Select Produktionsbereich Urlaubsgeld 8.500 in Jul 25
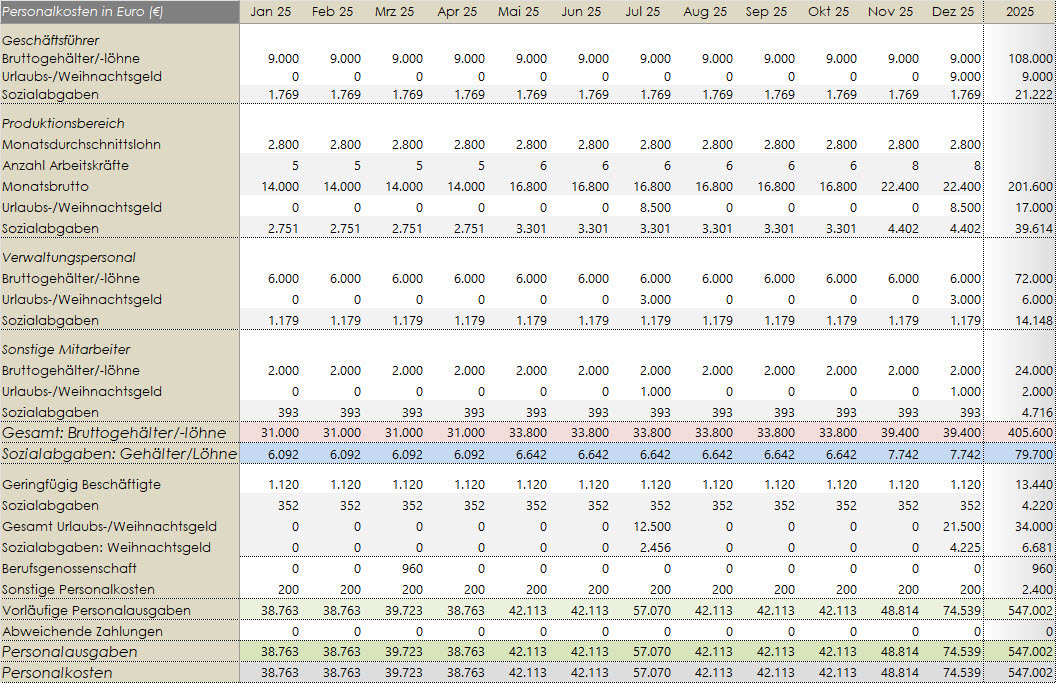Image resolution: width=1056 pixels, height=683 pixels. coord(655,207)
